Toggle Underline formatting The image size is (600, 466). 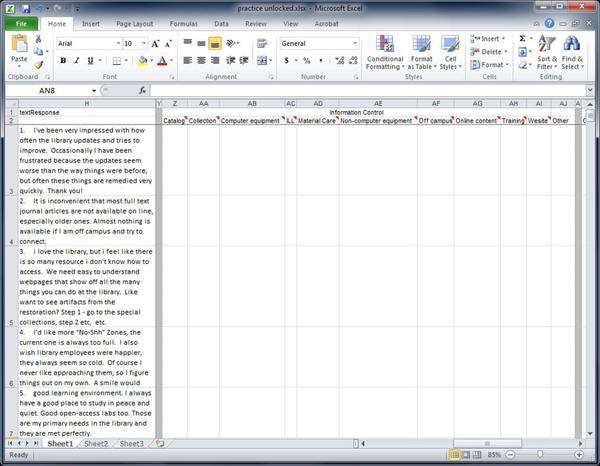coord(91,61)
